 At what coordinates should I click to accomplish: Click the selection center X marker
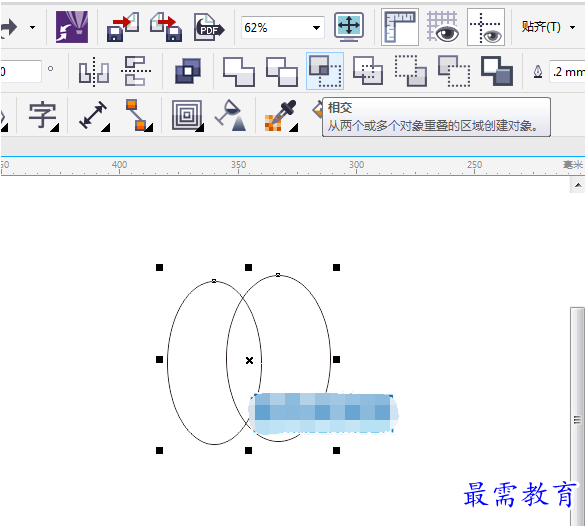tap(249, 360)
